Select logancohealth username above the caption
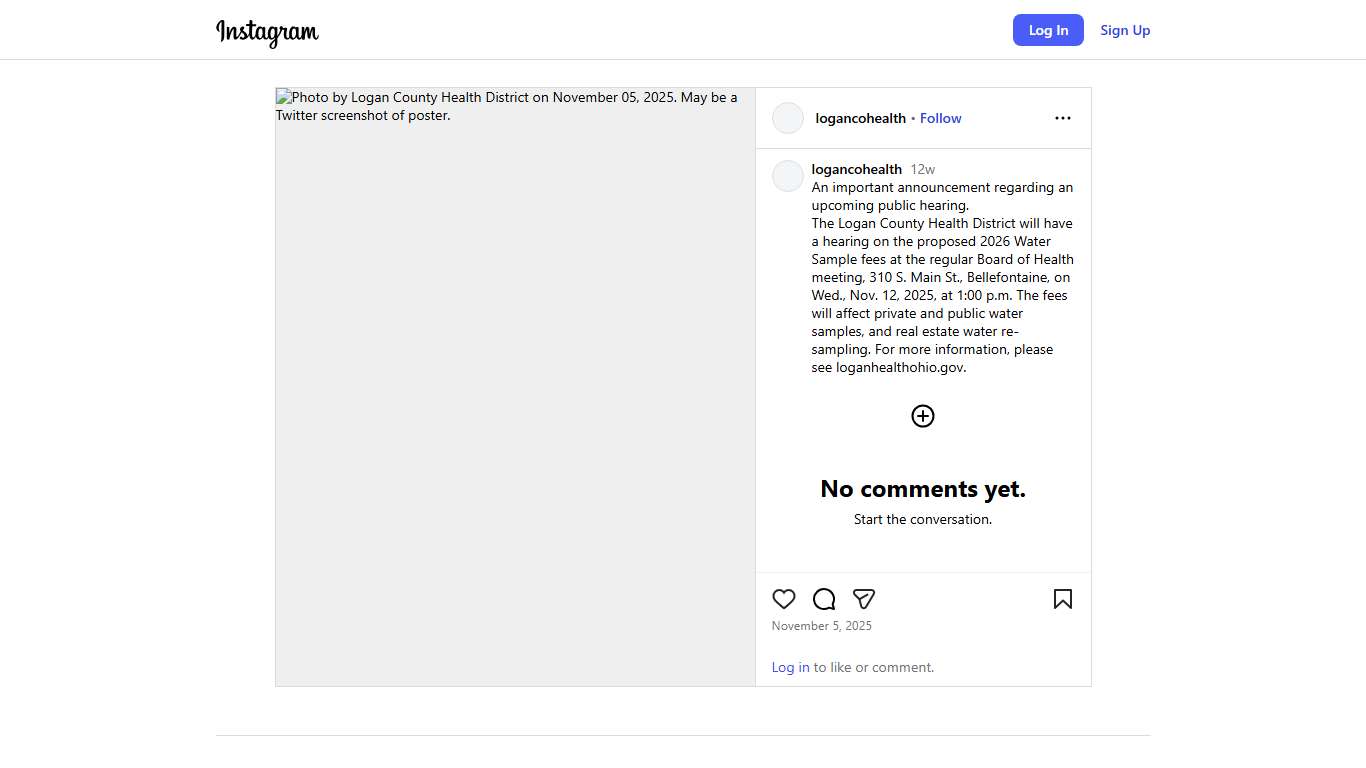 856,169
